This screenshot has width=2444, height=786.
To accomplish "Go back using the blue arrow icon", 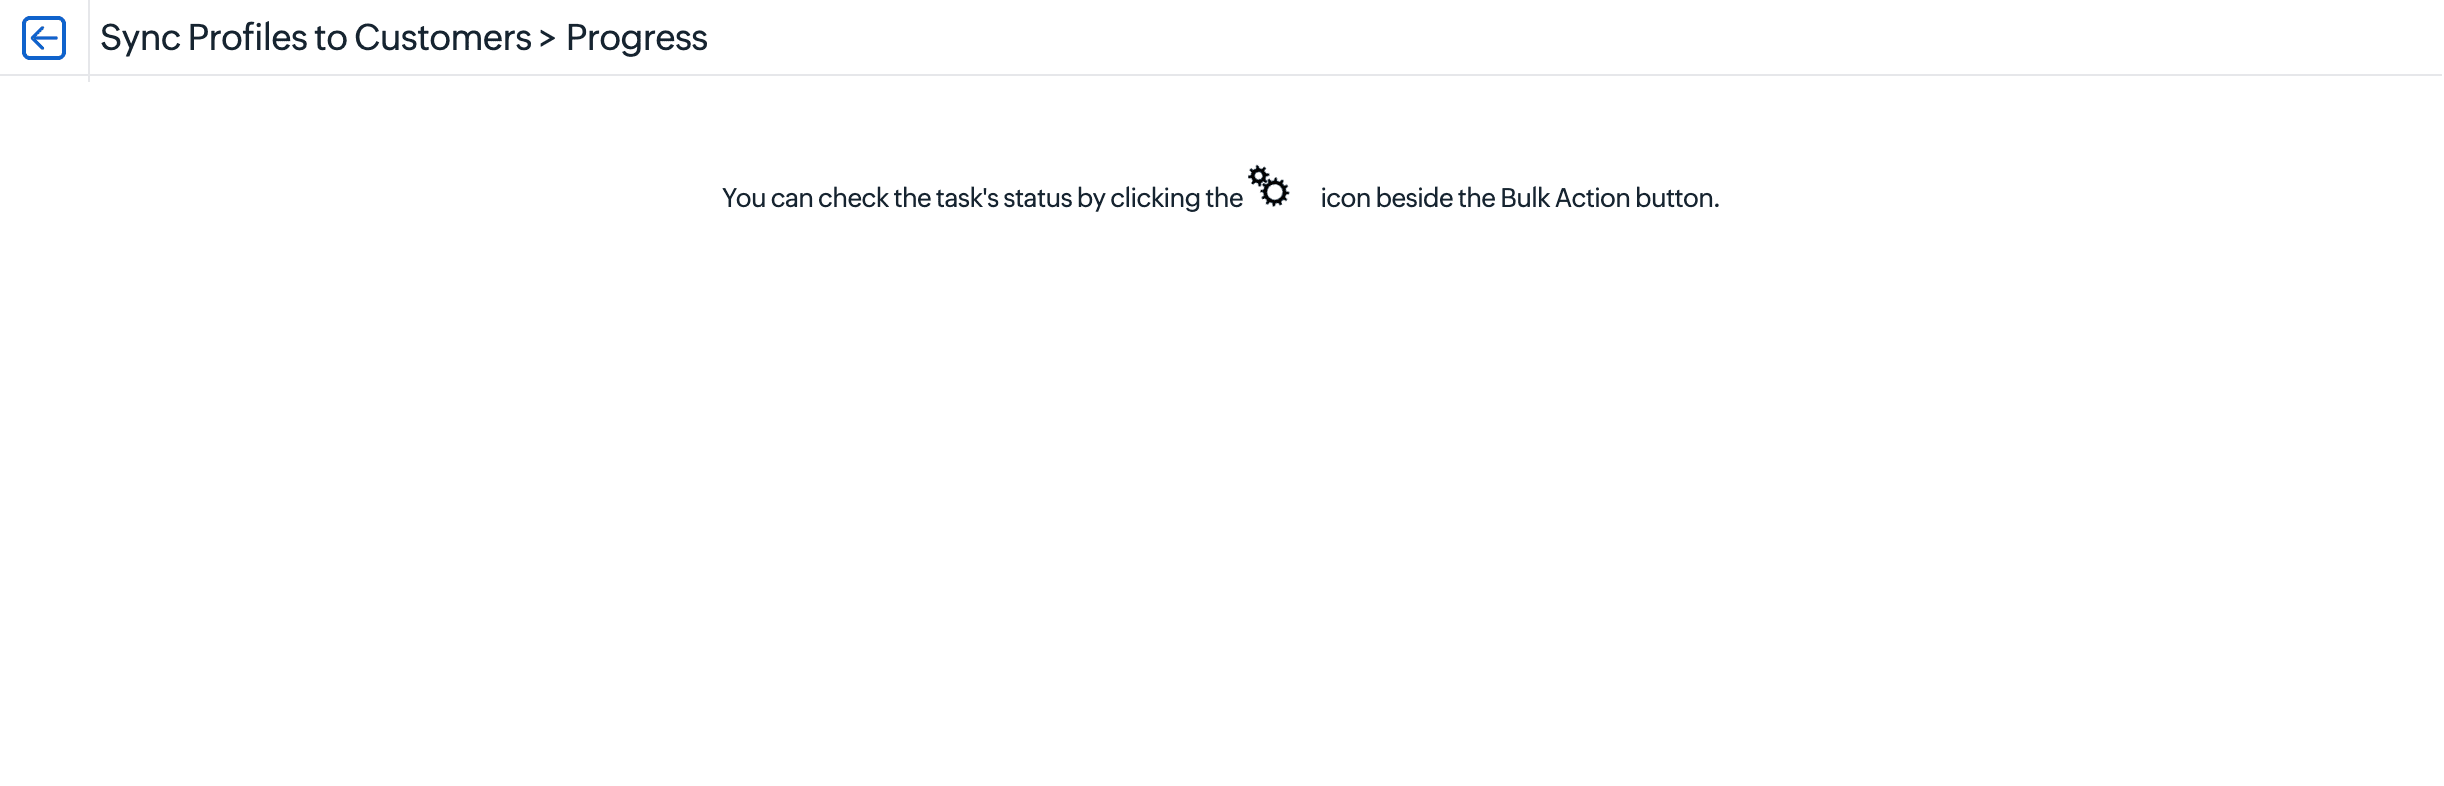I will point(44,38).
